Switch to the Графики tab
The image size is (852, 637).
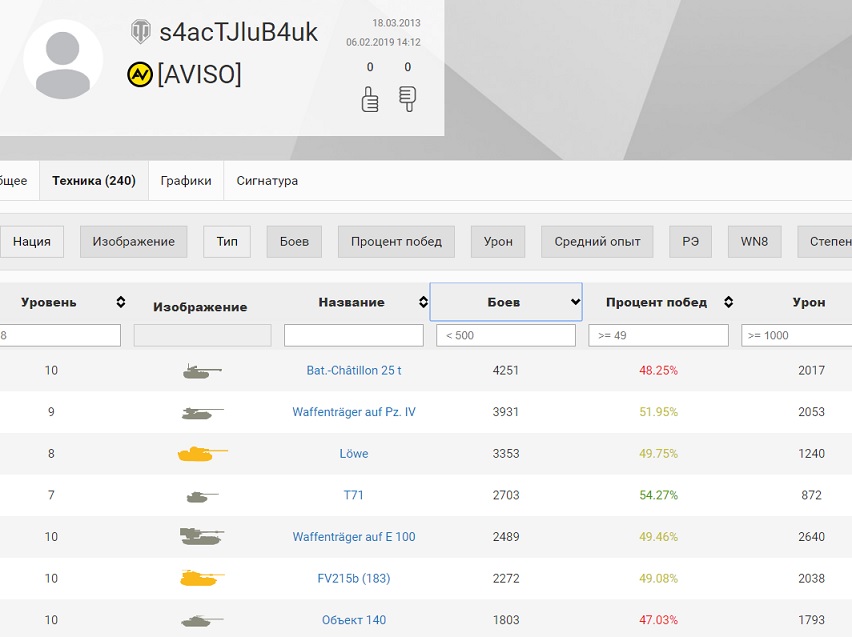(x=186, y=180)
